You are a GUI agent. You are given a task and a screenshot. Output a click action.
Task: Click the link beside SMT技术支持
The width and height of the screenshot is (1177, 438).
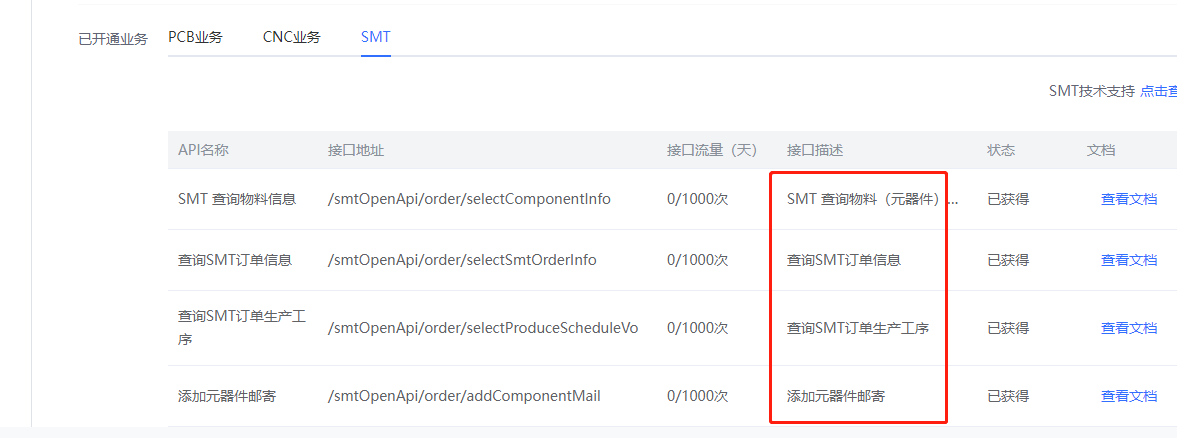(1158, 91)
